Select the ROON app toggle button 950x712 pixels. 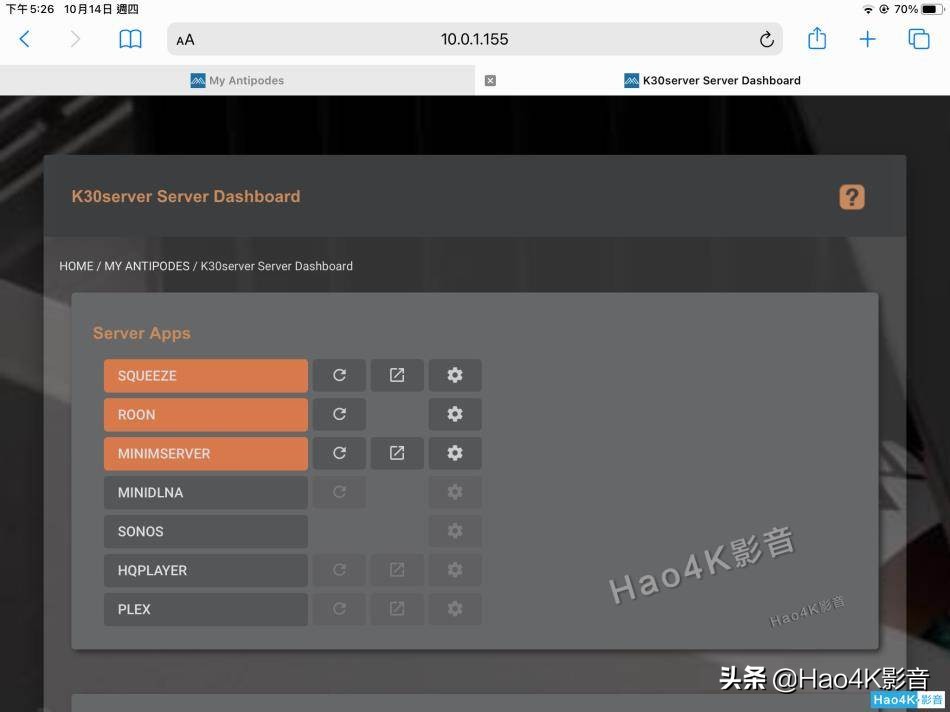(205, 413)
